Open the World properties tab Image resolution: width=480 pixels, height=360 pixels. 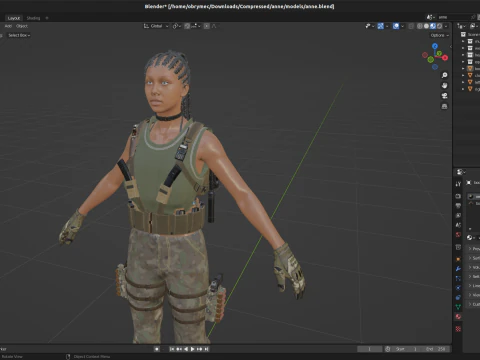[x=458, y=235]
